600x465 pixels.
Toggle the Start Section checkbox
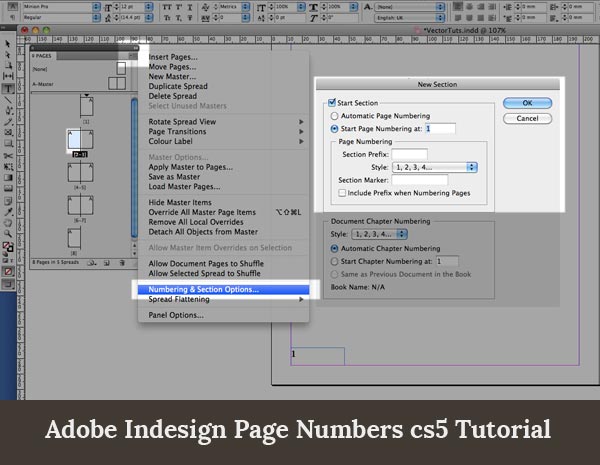click(332, 102)
